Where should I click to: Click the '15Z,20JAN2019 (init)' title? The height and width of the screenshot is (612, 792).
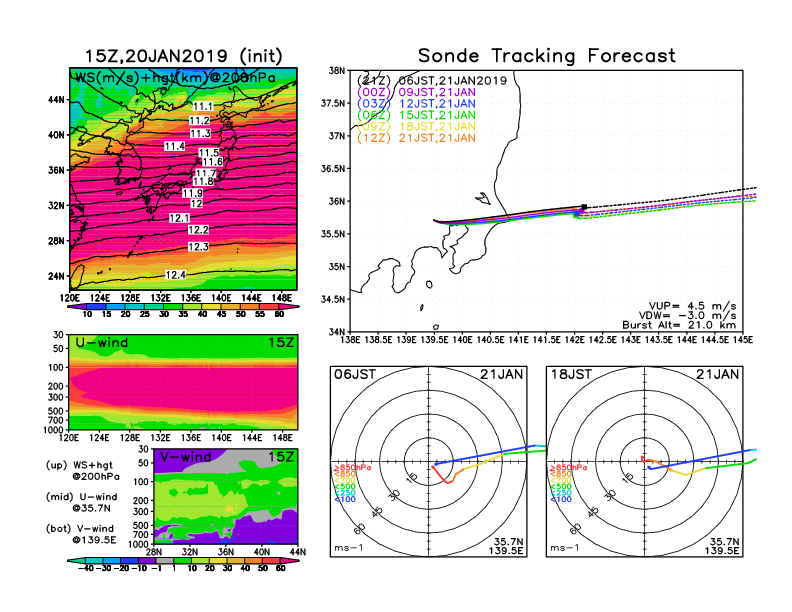(x=183, y=56)
